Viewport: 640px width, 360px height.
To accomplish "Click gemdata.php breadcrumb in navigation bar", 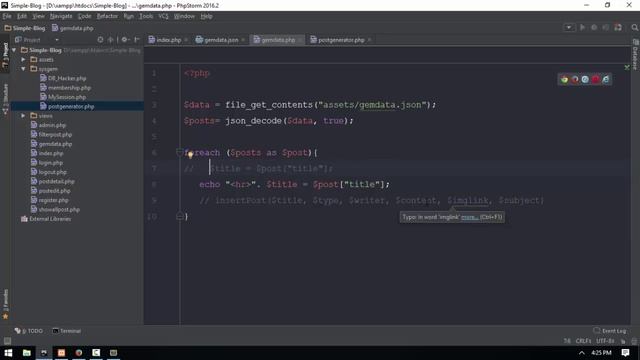I will [73, 28].
